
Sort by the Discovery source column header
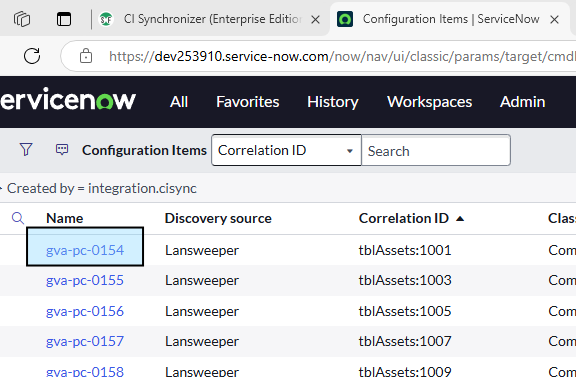point(218,218)
